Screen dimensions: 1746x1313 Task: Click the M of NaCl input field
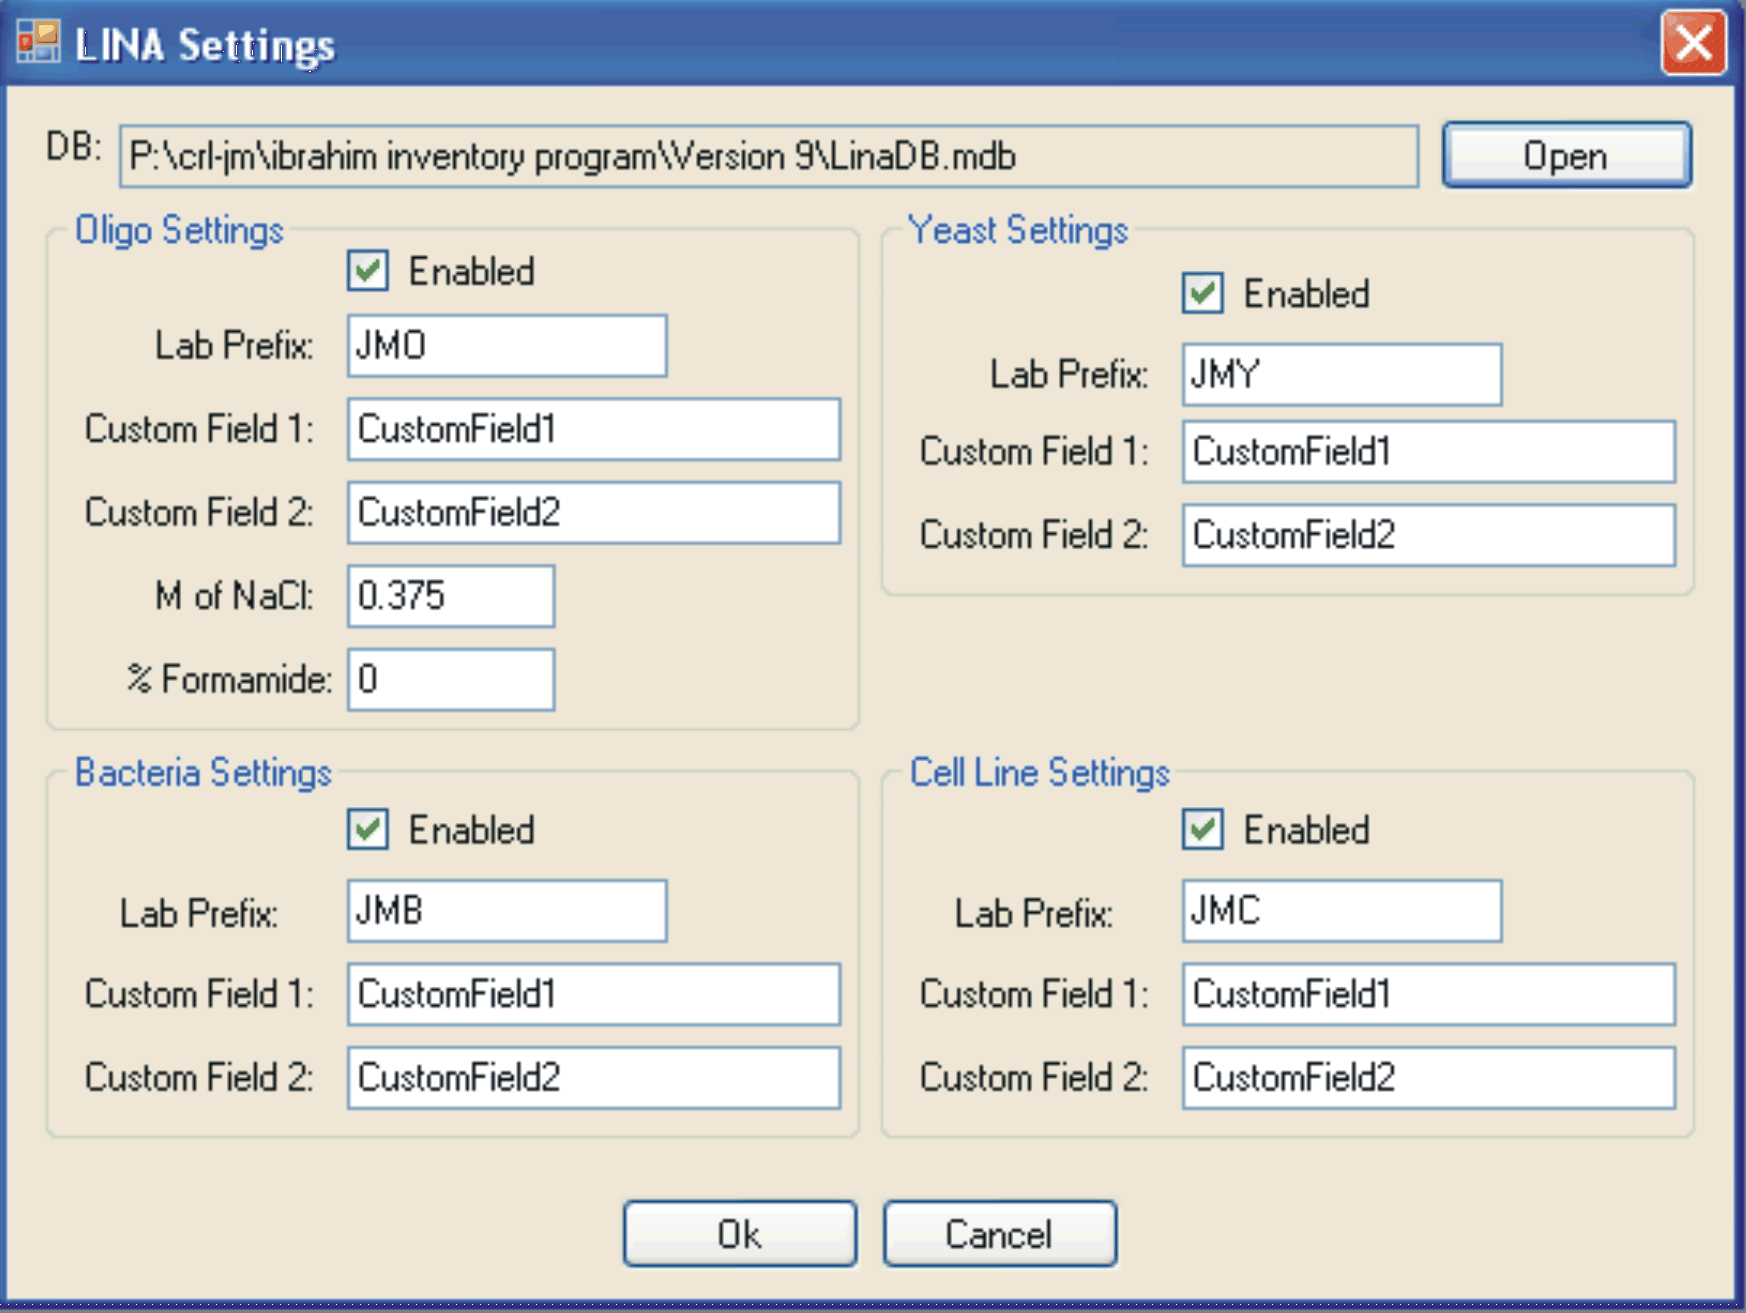click(x=450, y=596)
